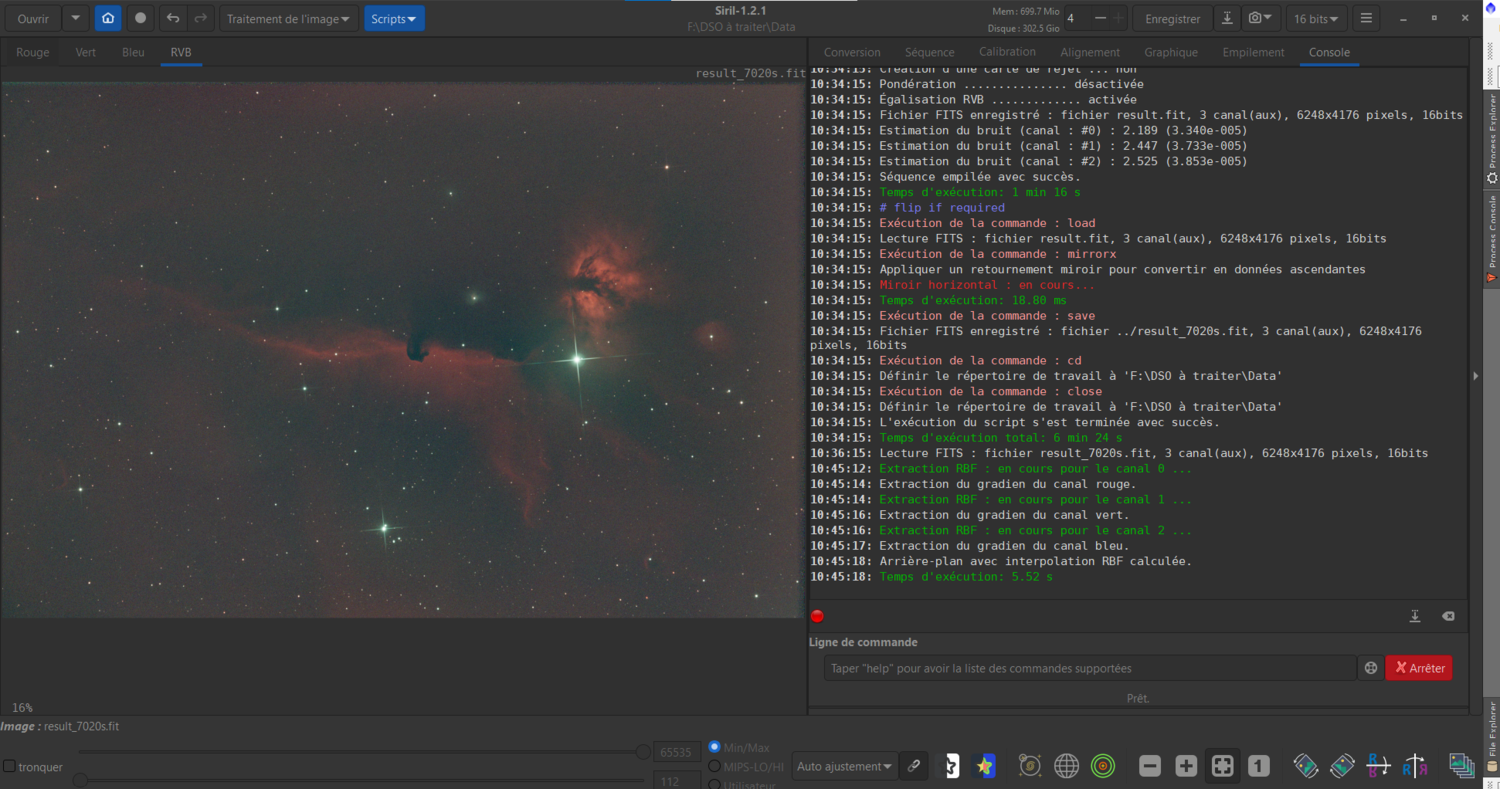Select the Utilisateur radio button
Viewport: 1500px width, 789px height.
click(714, 785)
